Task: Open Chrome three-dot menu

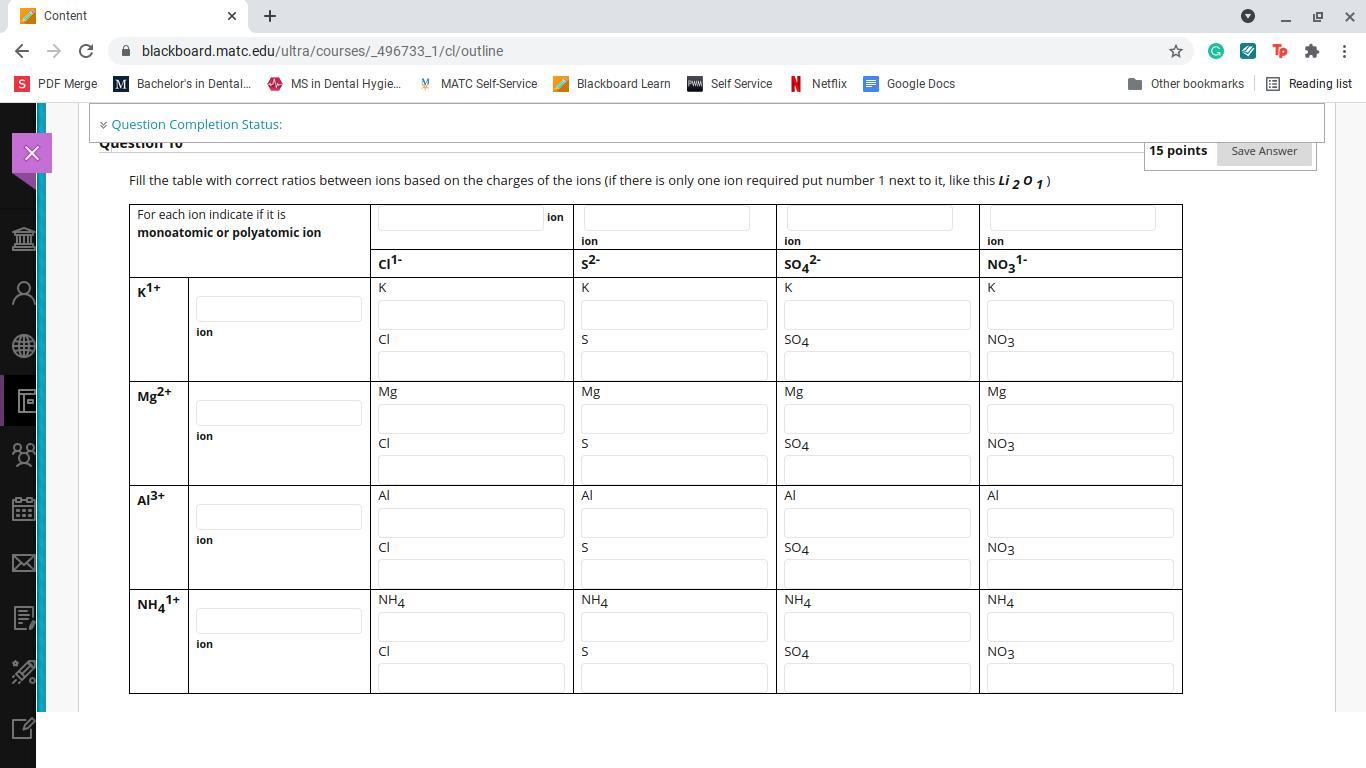Action: [x=1345, y=51]
